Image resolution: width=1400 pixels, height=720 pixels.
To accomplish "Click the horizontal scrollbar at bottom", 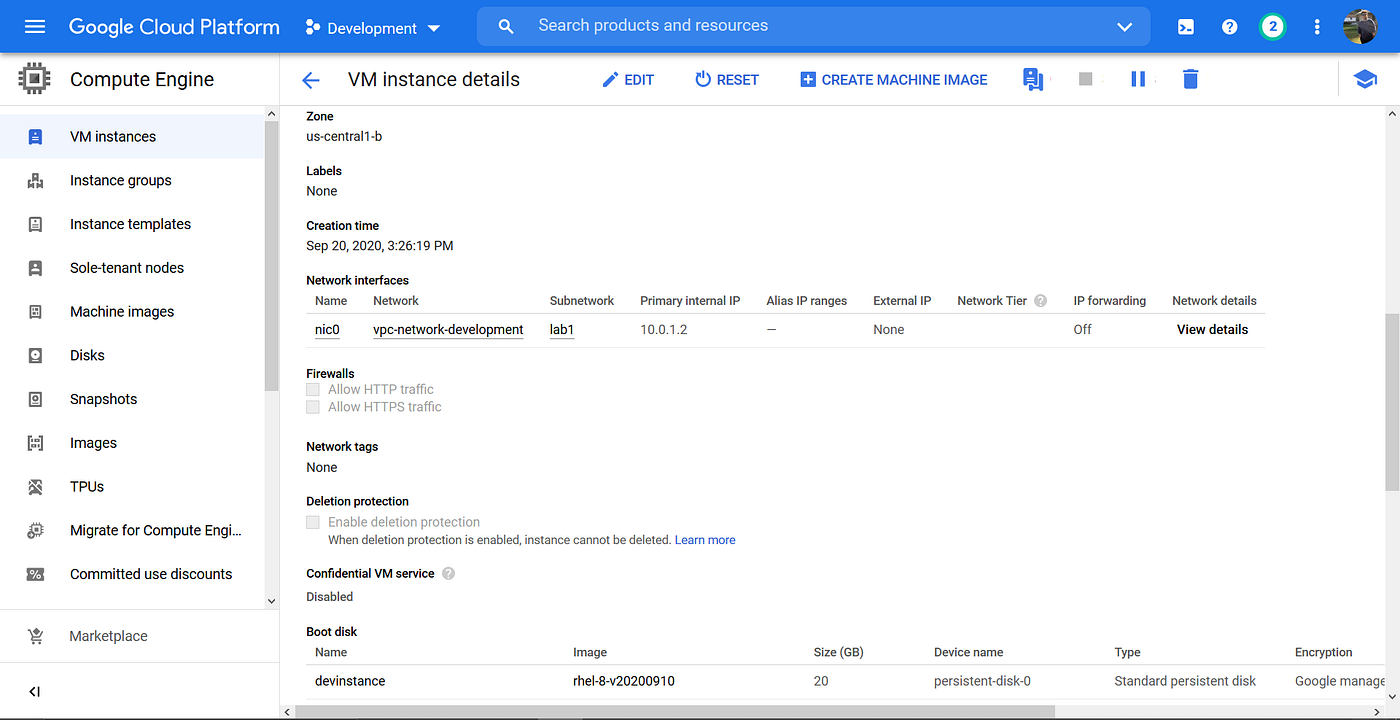I will 675,712.
